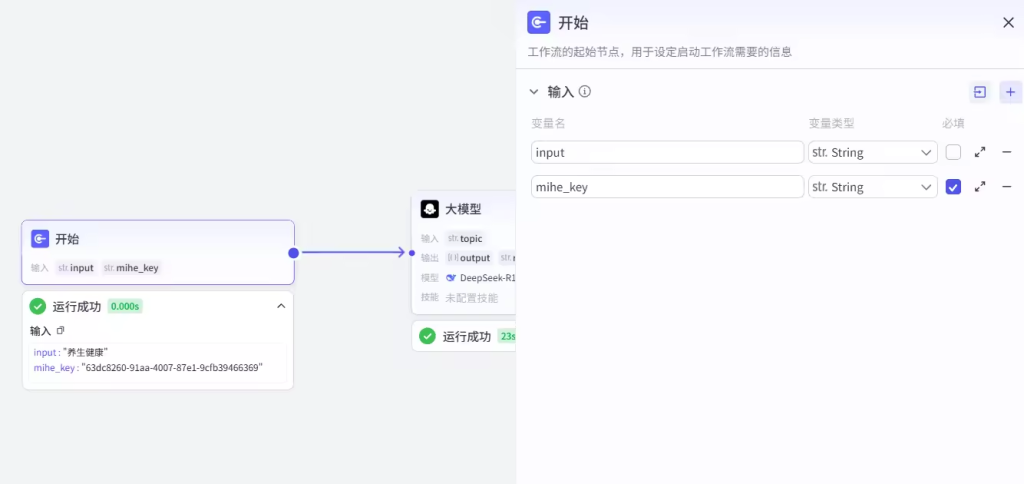Click the 大模型 node icon
The image size is (1024, 484).
pyautogui.click(x=430, y=209)
